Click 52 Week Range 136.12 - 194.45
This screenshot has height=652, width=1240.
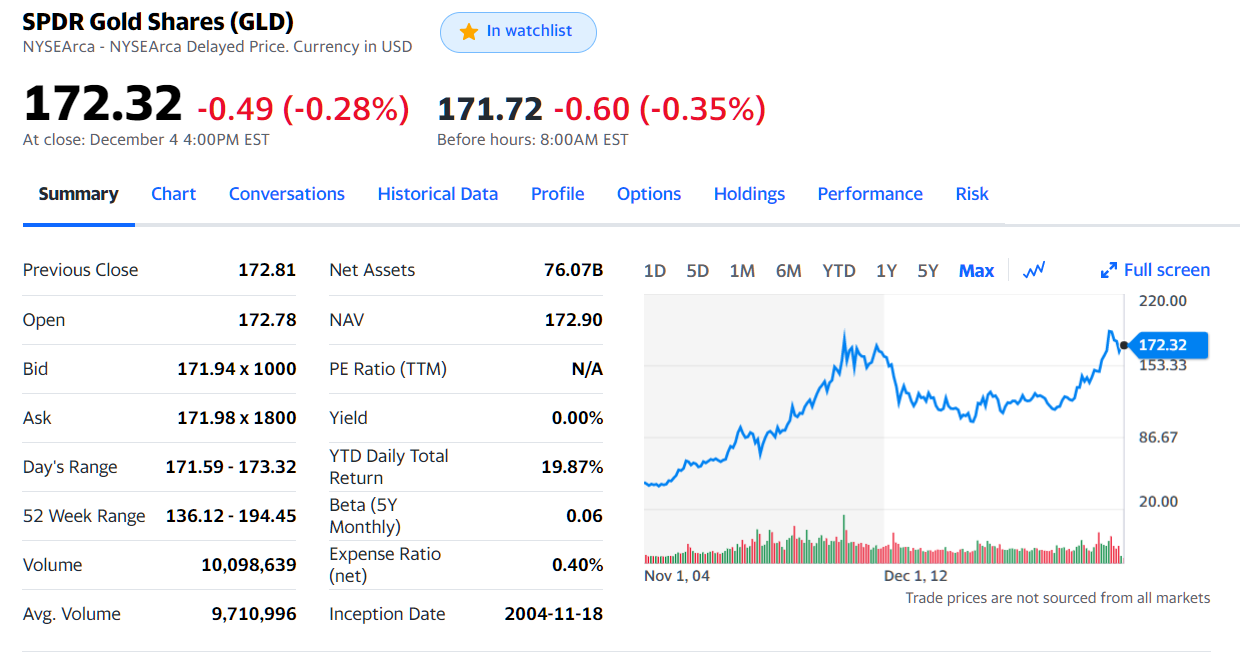(x=231, y=516)
